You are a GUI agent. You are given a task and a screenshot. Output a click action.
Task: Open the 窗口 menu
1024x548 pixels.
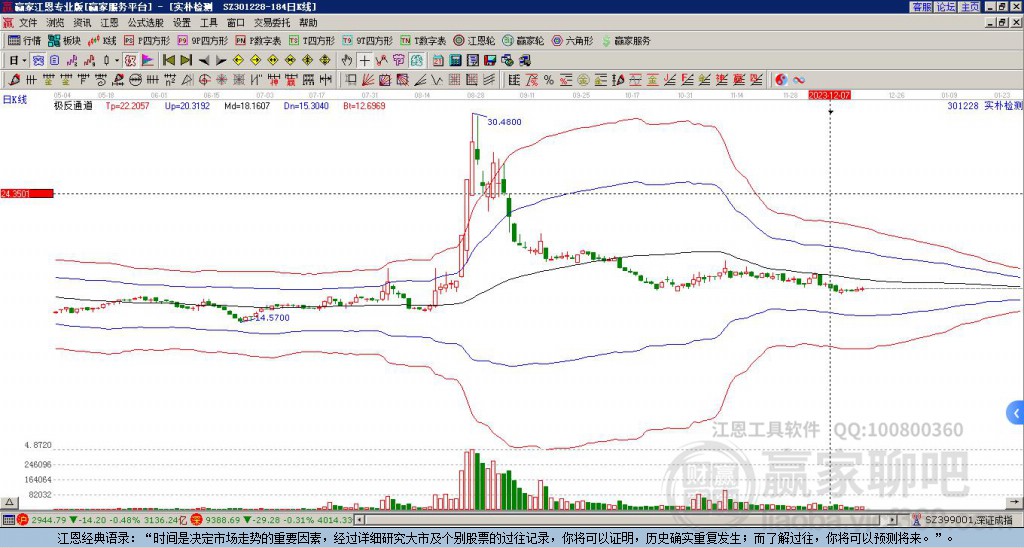[x=236, y=23]
